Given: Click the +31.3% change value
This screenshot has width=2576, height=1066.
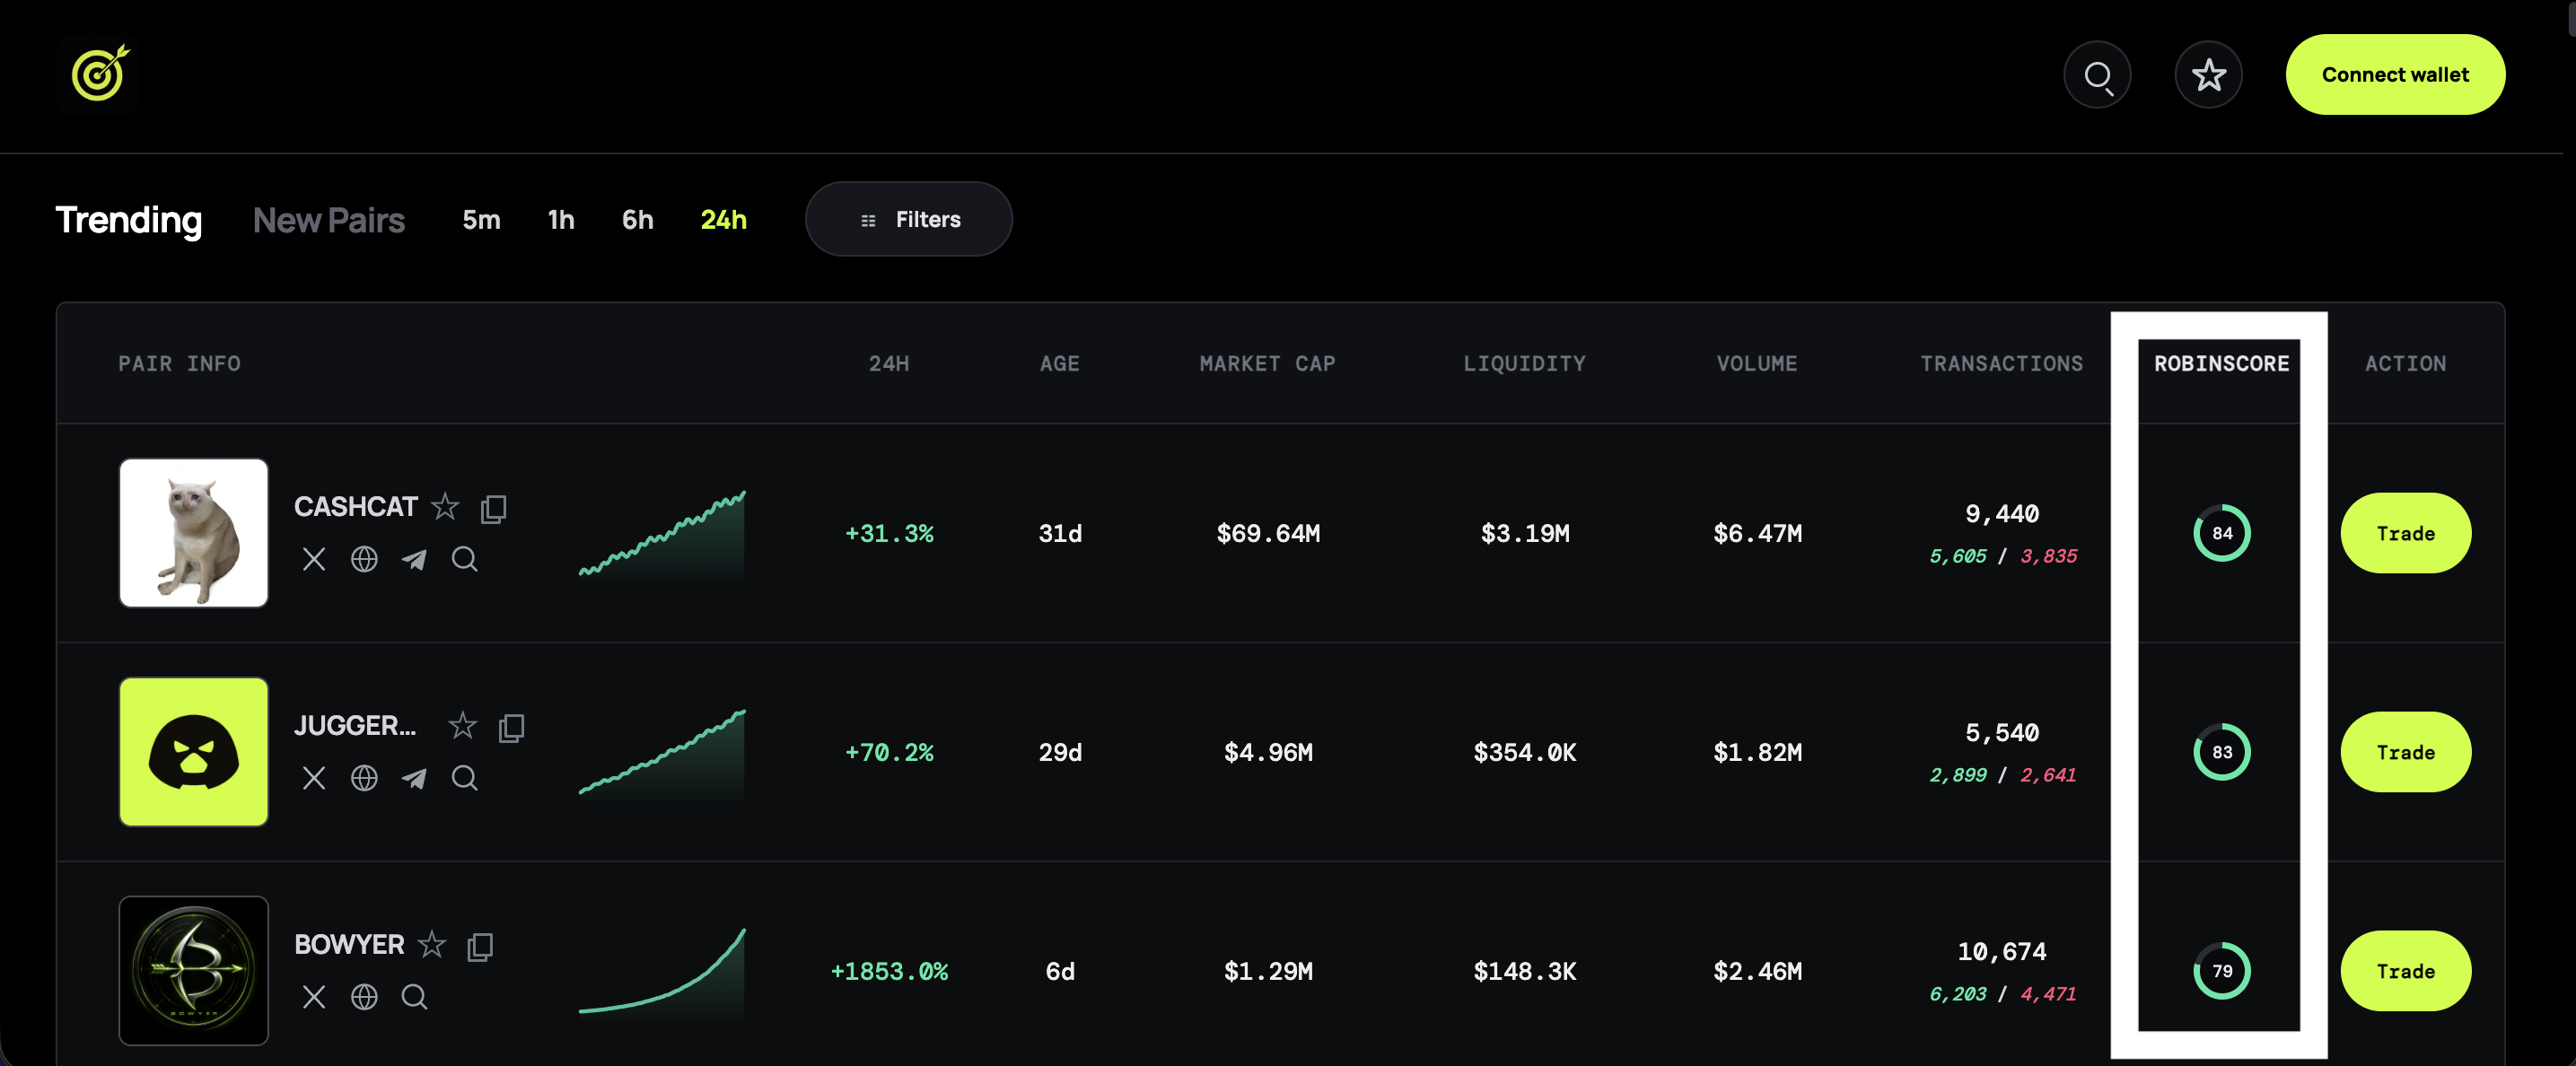Looking at the screenshot, I should tap(889, 533).
